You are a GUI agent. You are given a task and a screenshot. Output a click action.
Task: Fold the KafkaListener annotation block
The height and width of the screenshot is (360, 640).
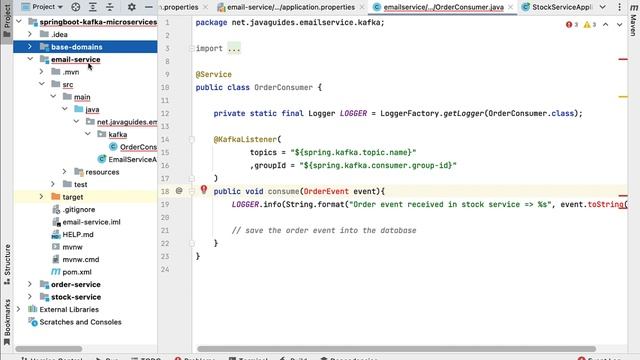[191, 140]
